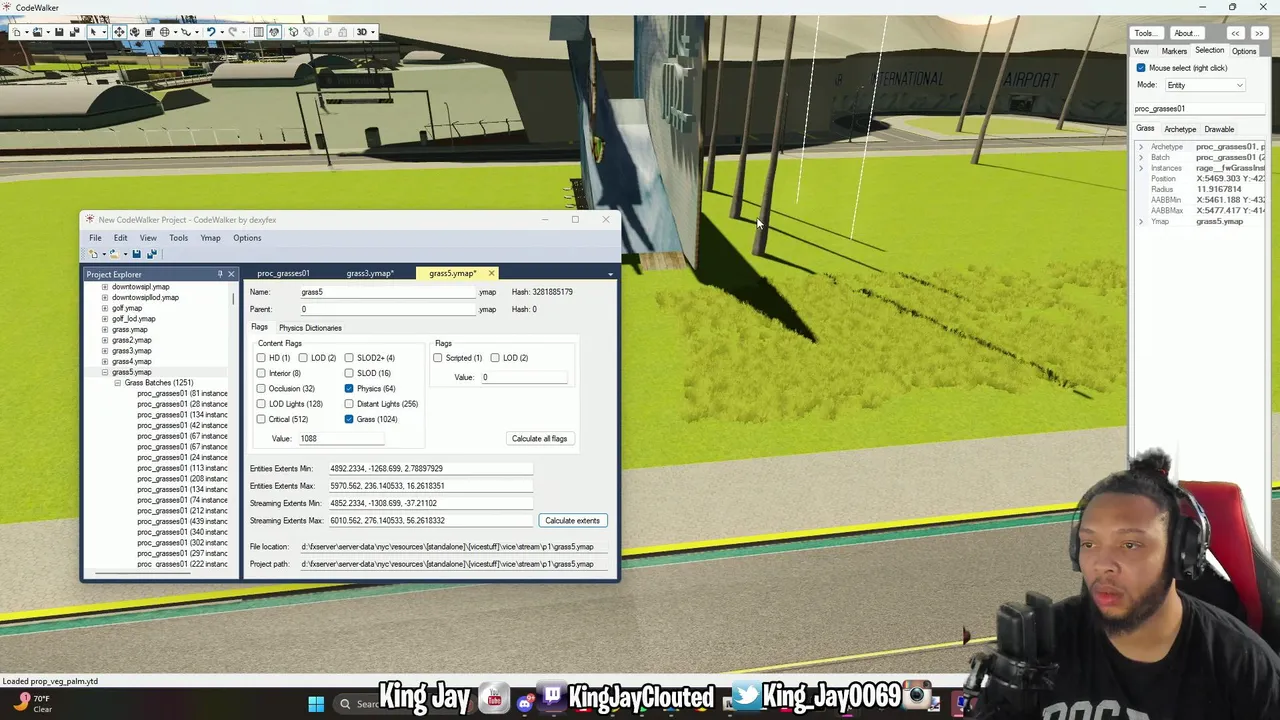Click the Calculate extents button
This screenshot has width=1280, height=720.
click(x=572, y=520)
